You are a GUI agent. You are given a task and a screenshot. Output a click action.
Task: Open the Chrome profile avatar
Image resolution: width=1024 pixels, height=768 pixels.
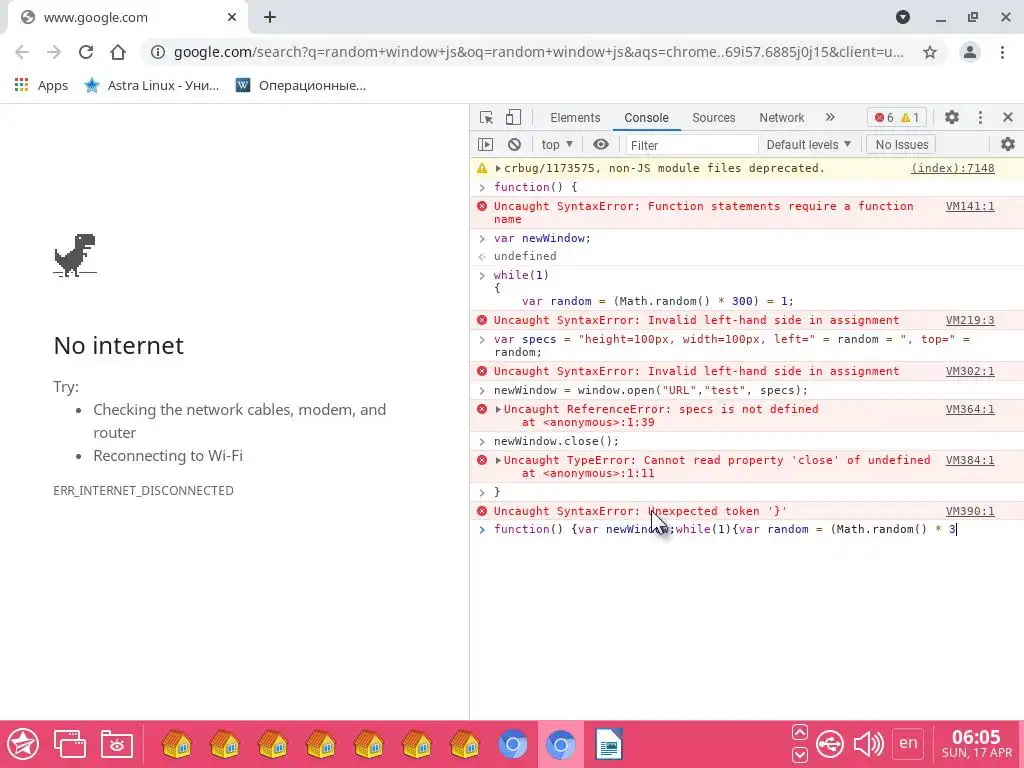970,52
